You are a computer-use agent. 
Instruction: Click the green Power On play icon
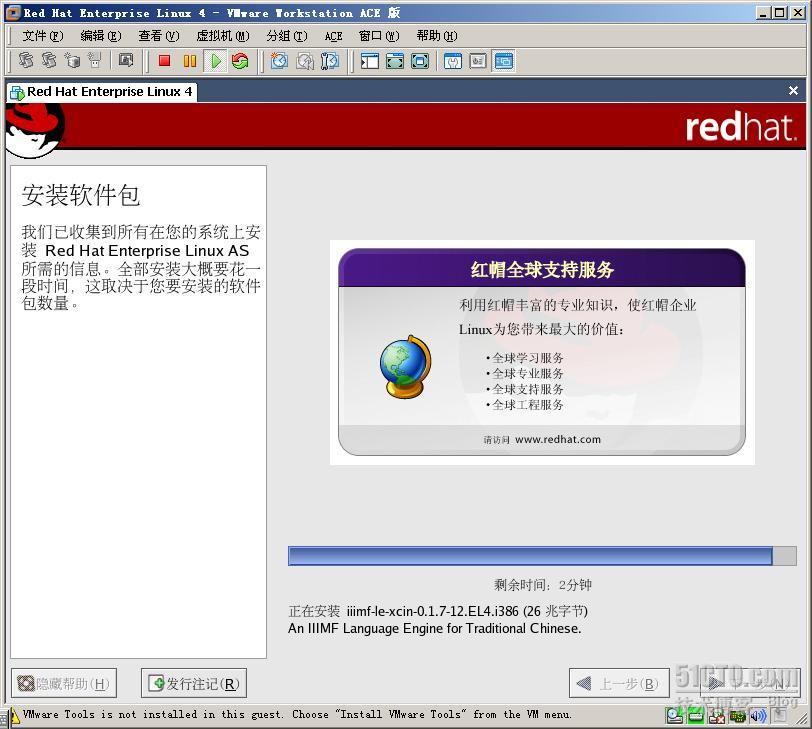click(x=215, y=61)
